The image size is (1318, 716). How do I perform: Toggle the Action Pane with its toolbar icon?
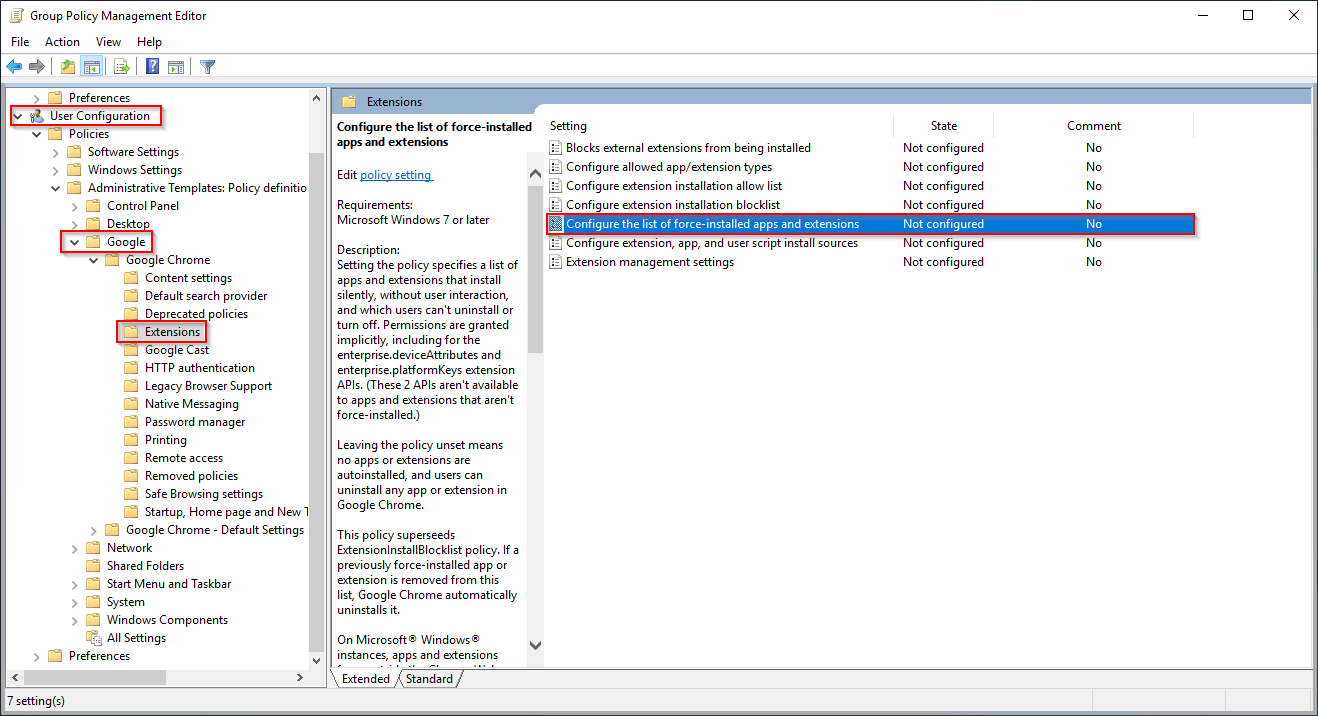point(176,66)
